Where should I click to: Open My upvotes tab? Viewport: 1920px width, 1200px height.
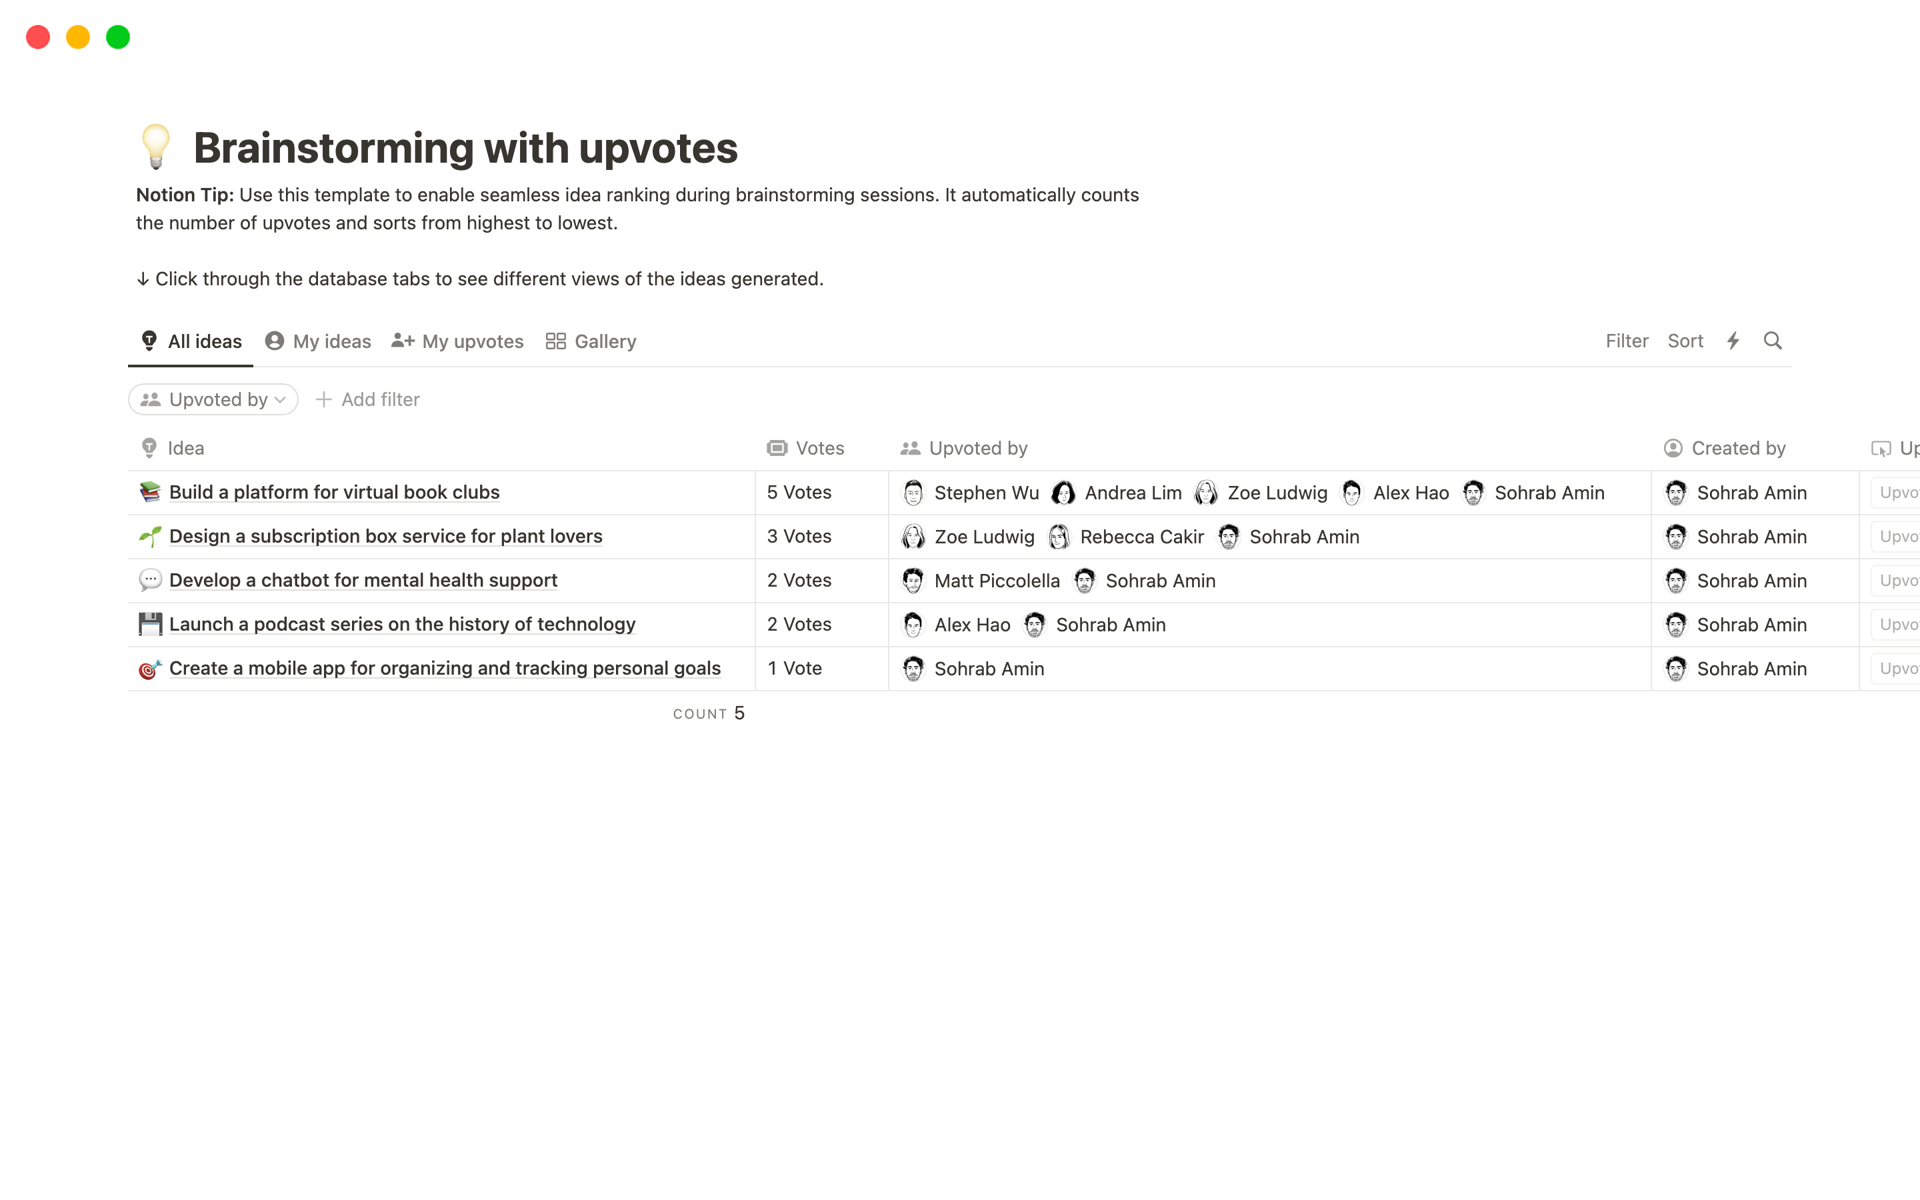(x=459, y=341)
